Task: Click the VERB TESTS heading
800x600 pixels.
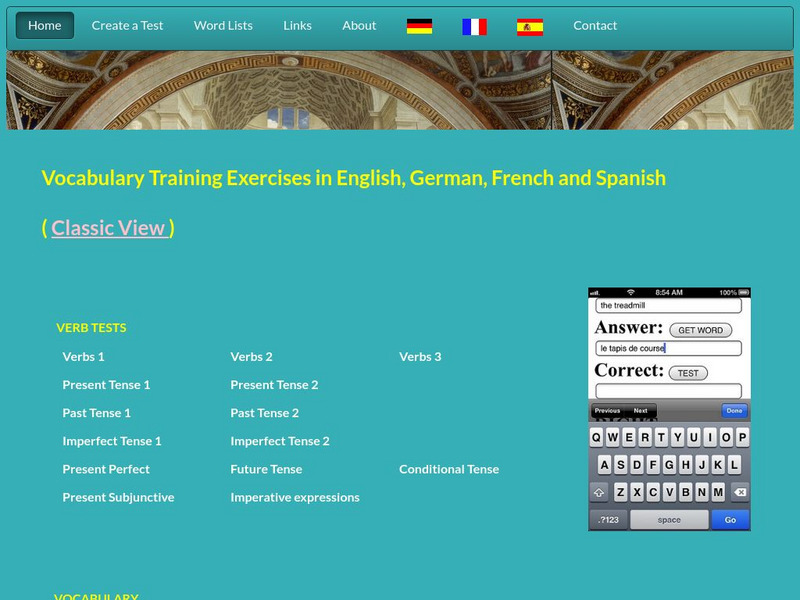Action: tap(91, 328)
